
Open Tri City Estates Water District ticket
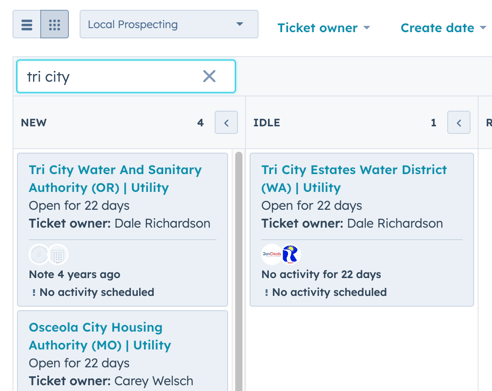[x=354, y=179]
